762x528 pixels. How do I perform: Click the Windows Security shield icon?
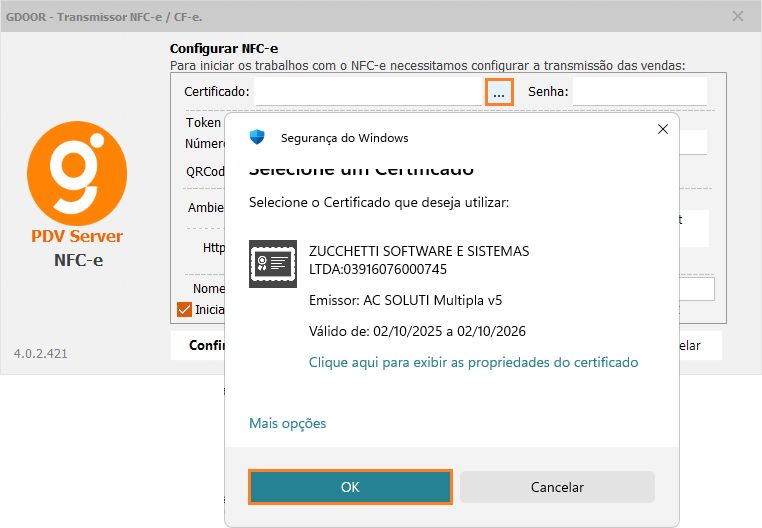pyautogui.click(x=257, y=138)
